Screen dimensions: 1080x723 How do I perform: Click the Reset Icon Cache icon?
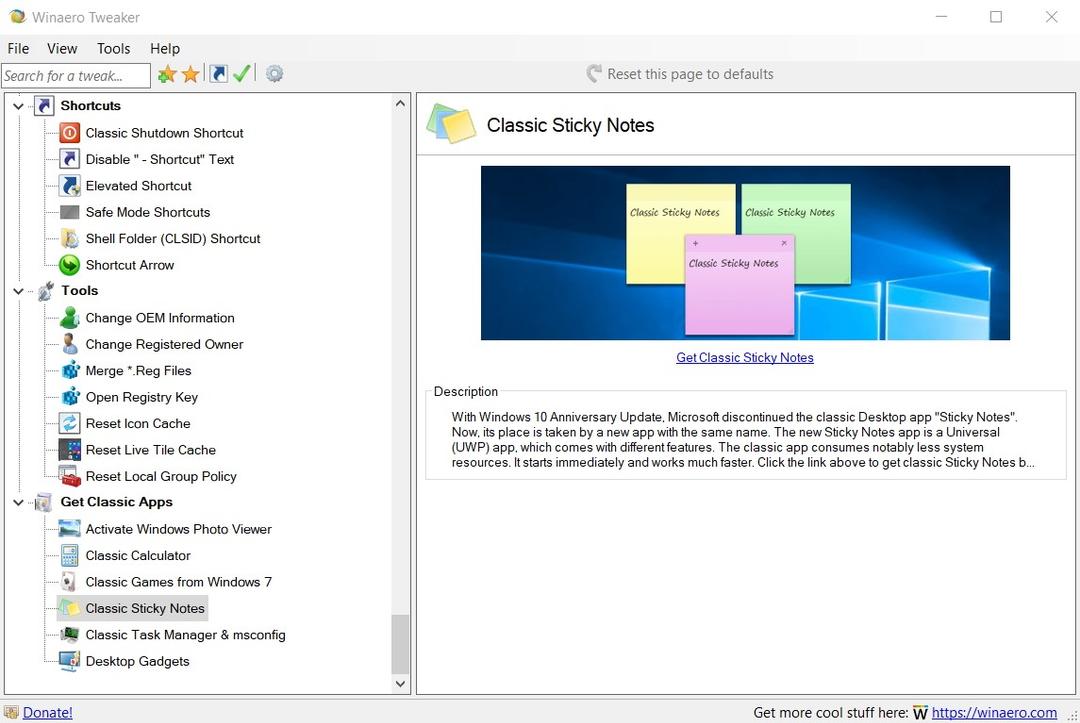(x=69, y=424)
